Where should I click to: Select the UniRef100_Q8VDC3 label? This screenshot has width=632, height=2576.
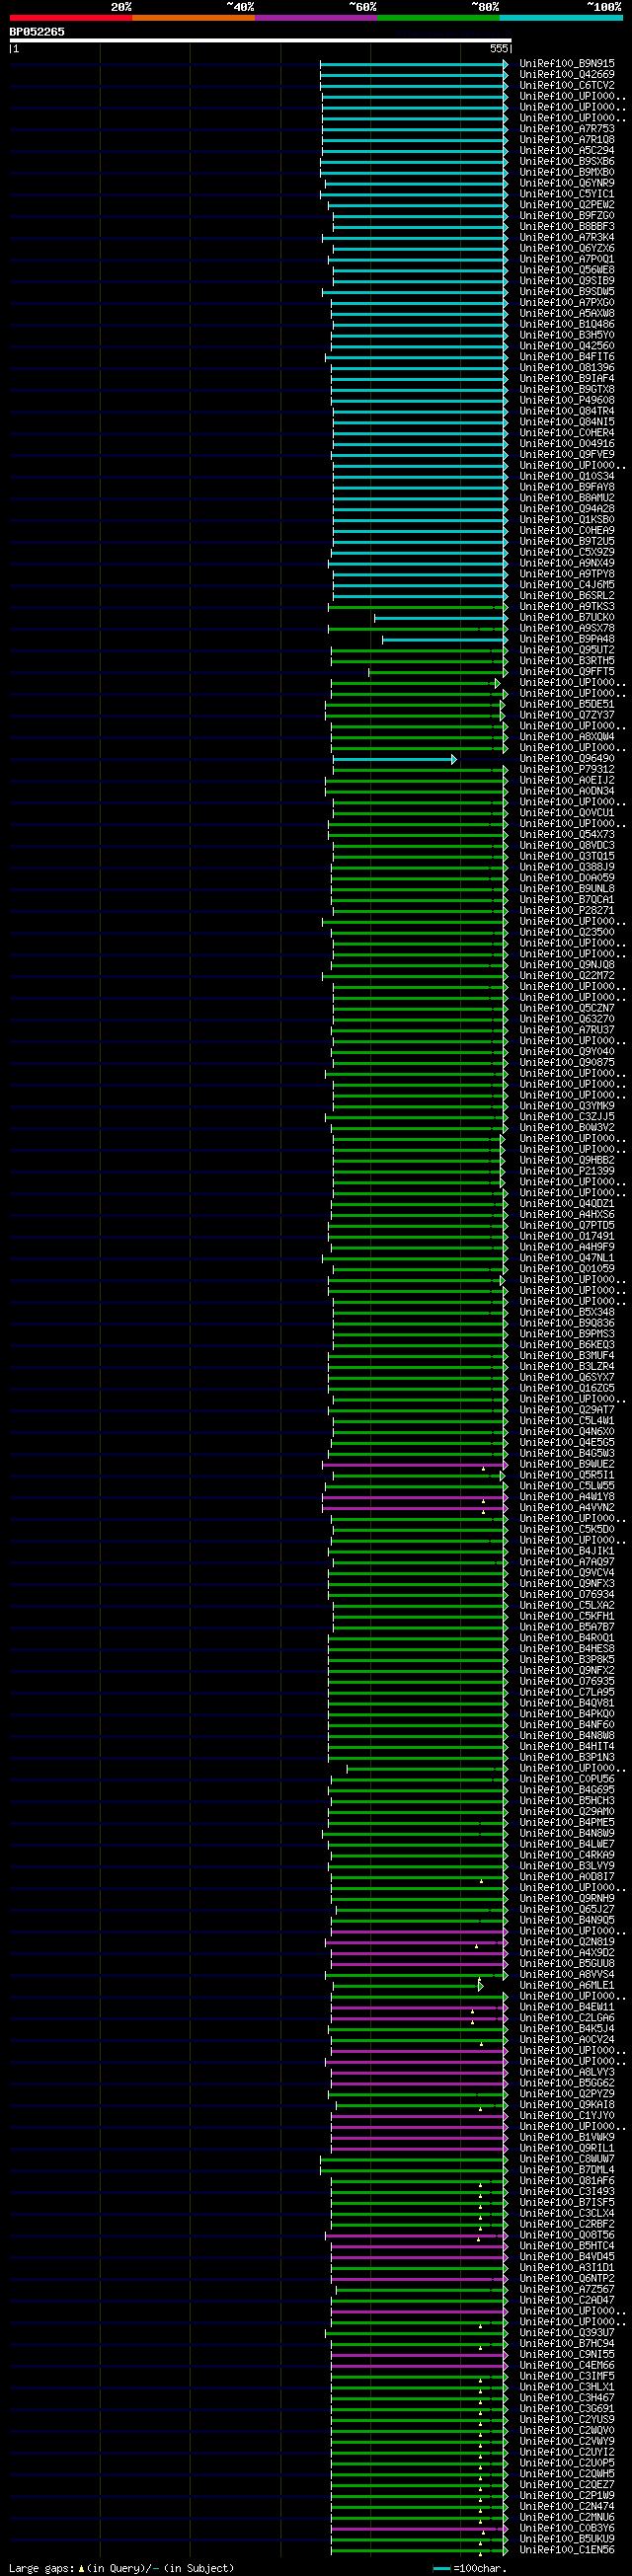(x=567, y=846)
